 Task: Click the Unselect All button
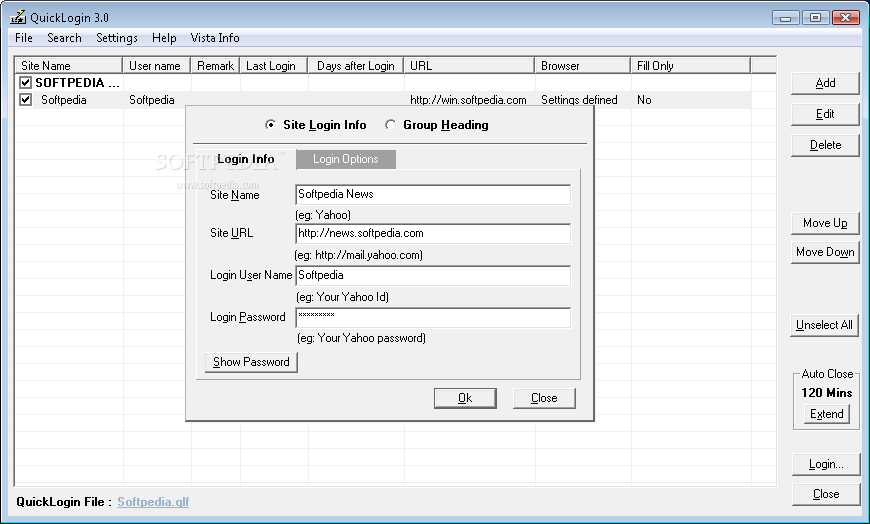(825, 325)
